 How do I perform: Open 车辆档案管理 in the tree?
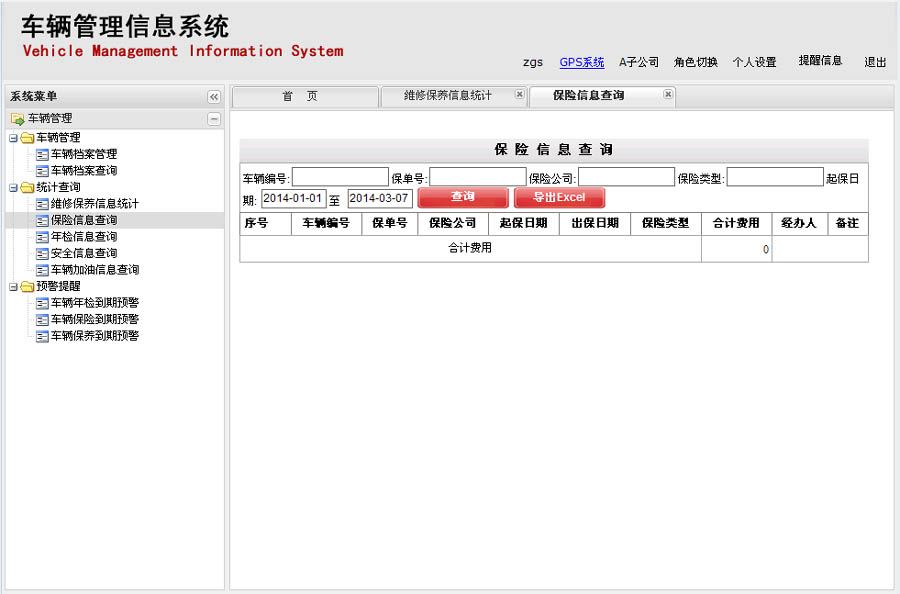click(x=83, y=154)
